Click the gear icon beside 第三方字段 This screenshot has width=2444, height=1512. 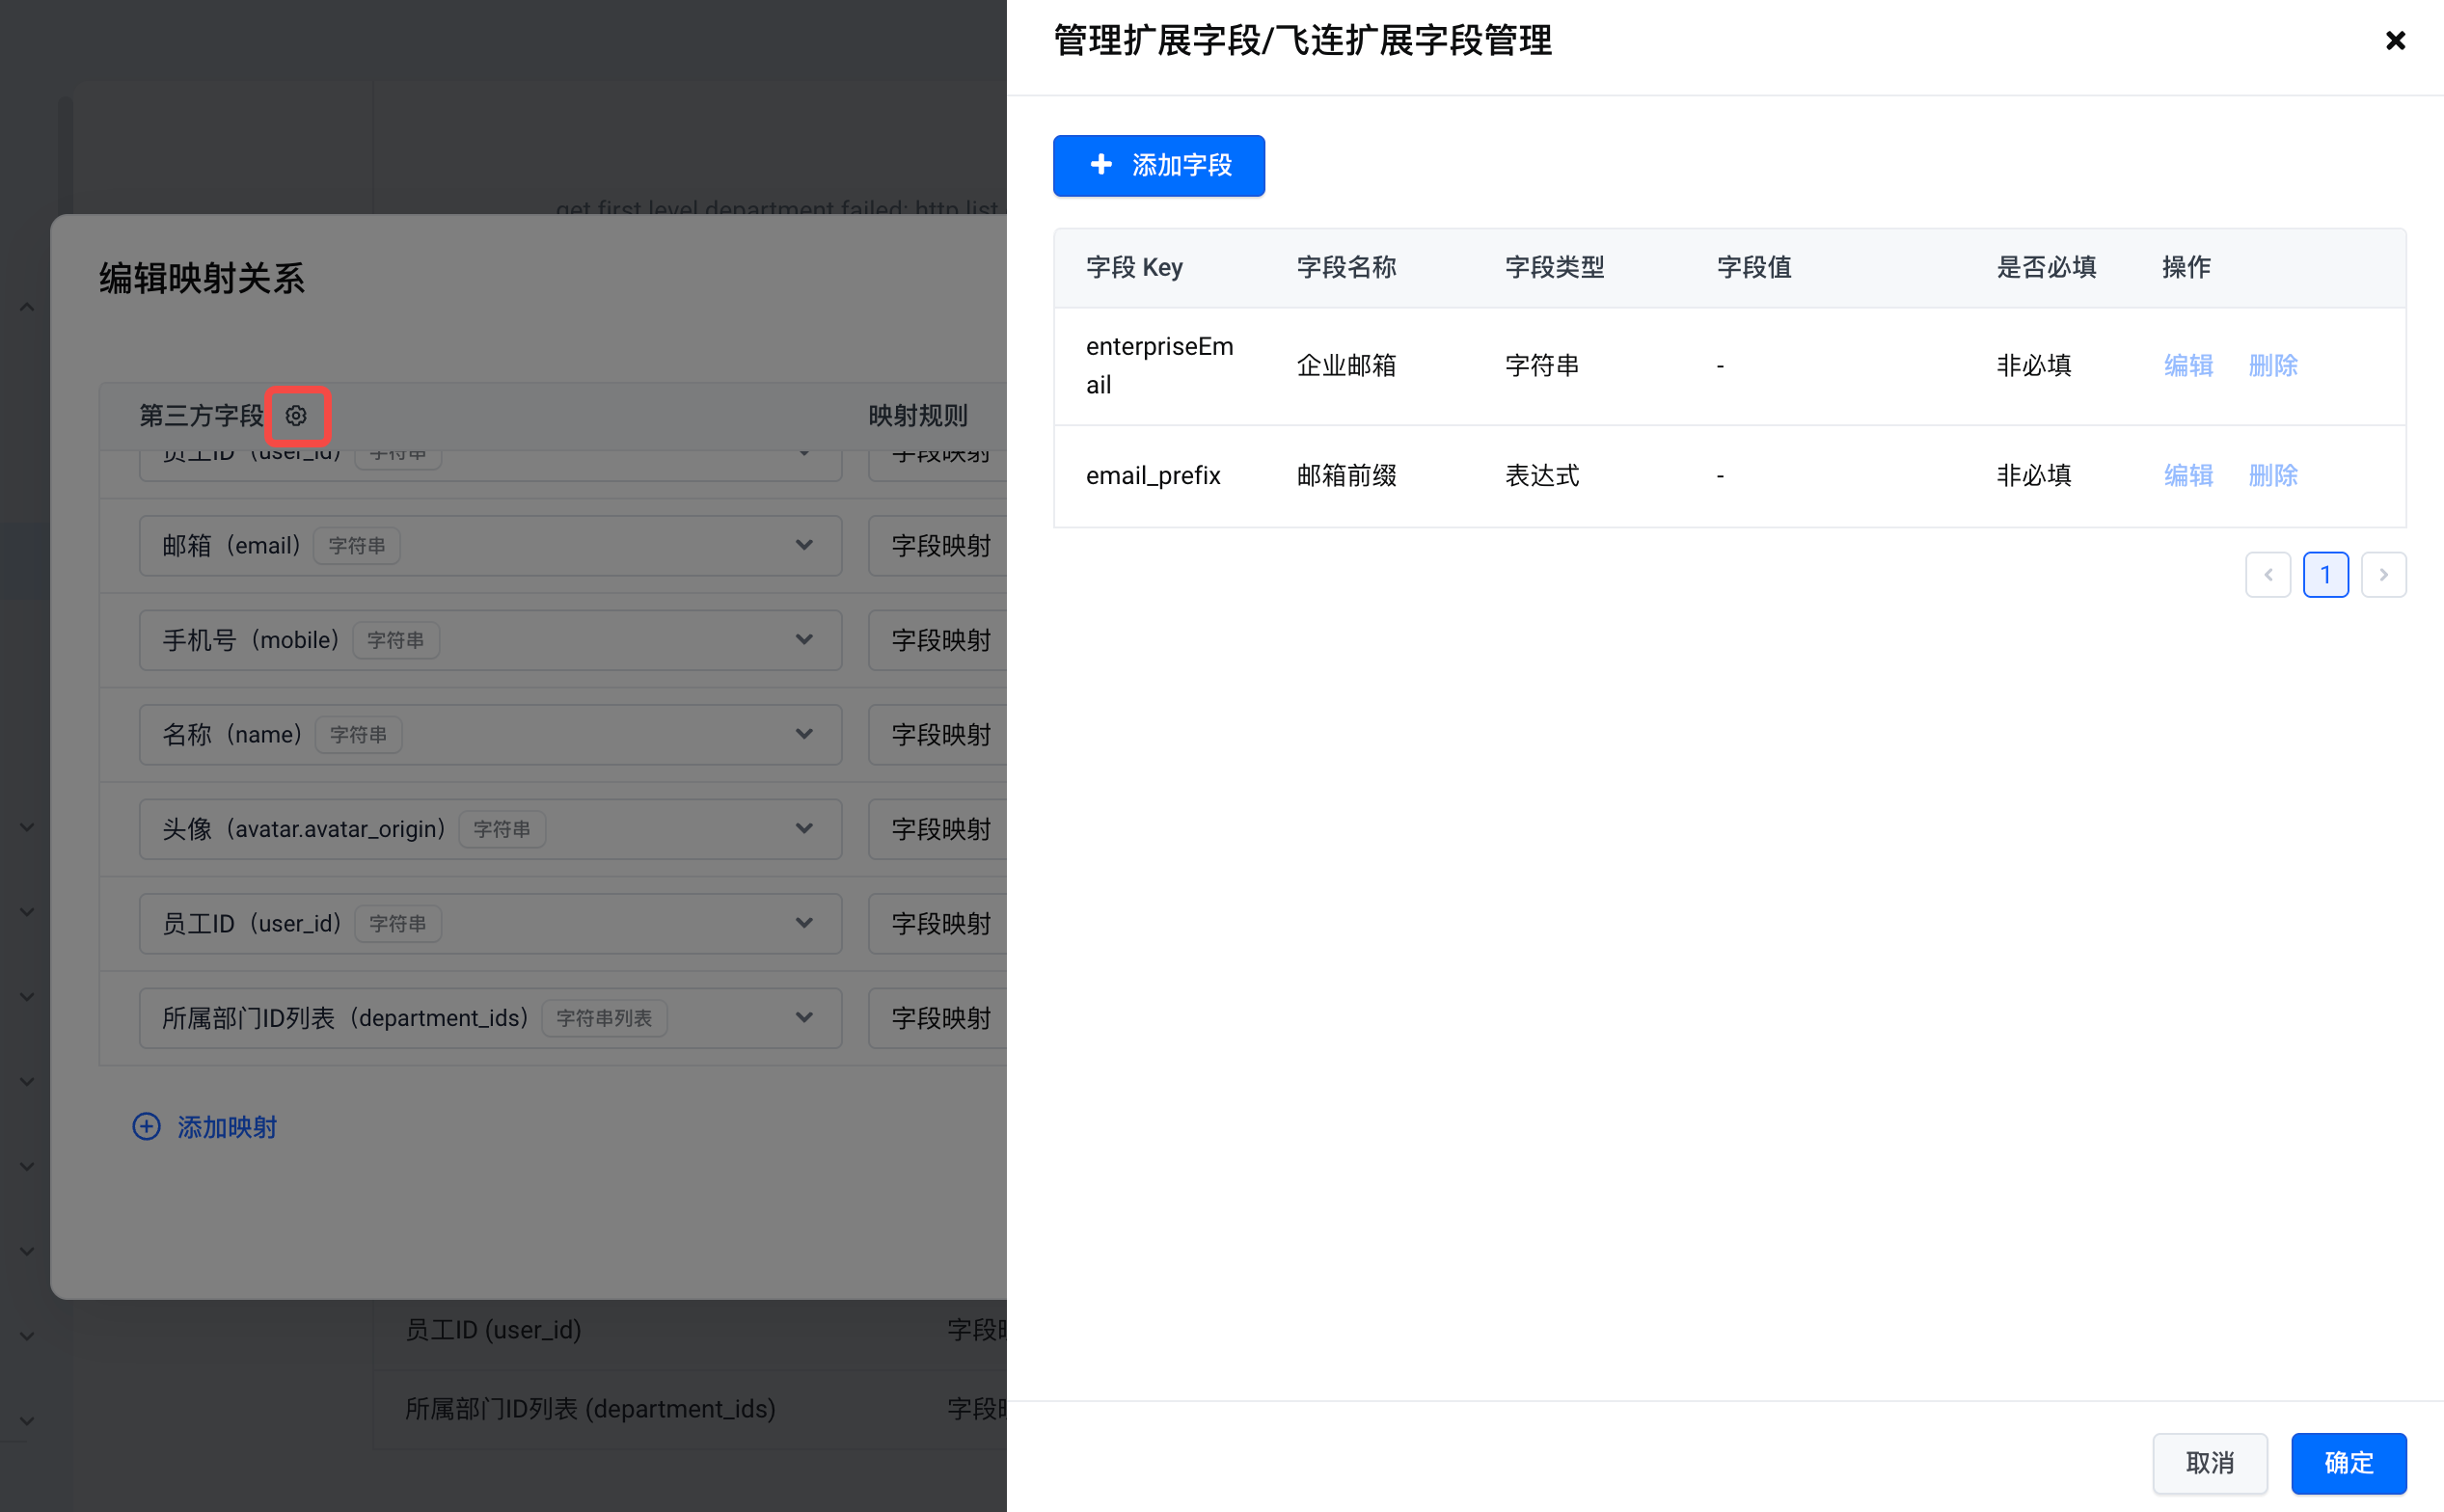click(x=296, y=415)
